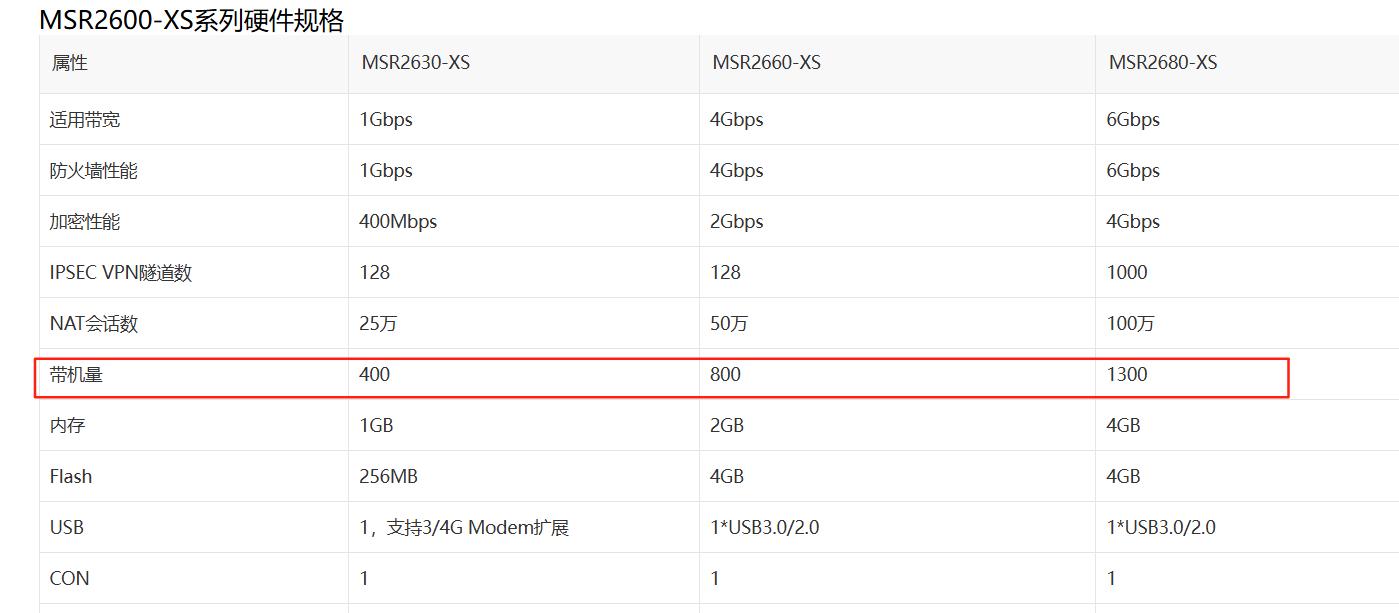Click the "适用带宽" row label
Screen dimensions: 1399x613
85,120
